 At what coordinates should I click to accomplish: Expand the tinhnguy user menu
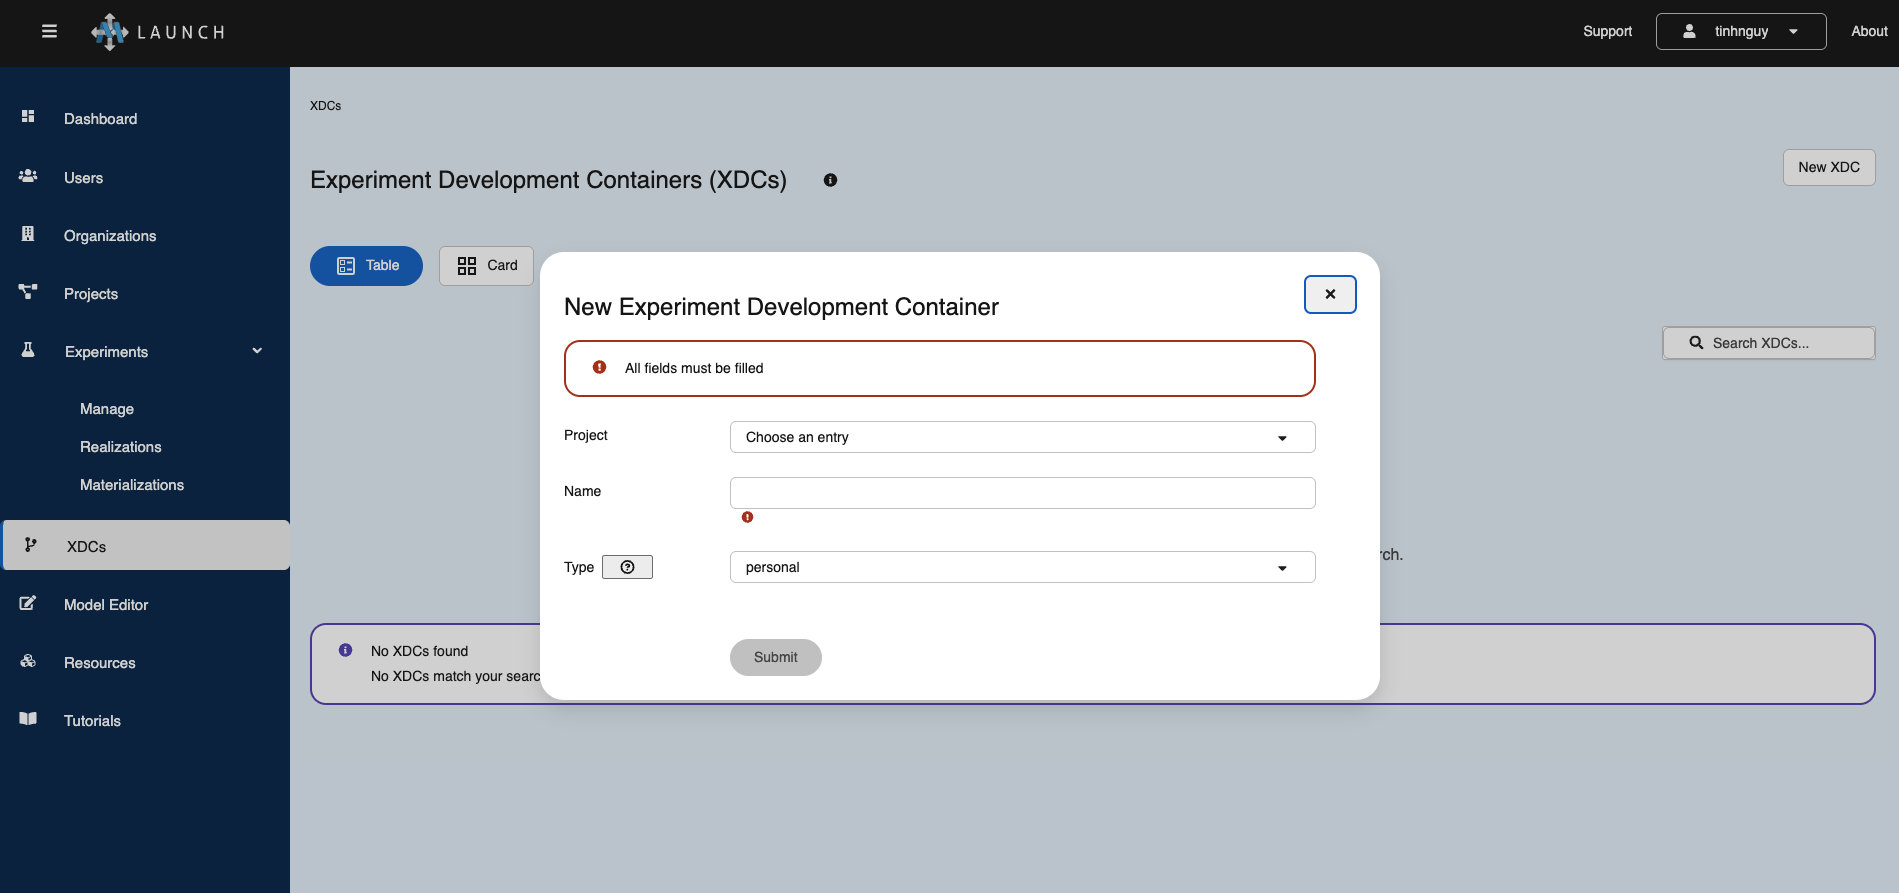[1740, 32]
